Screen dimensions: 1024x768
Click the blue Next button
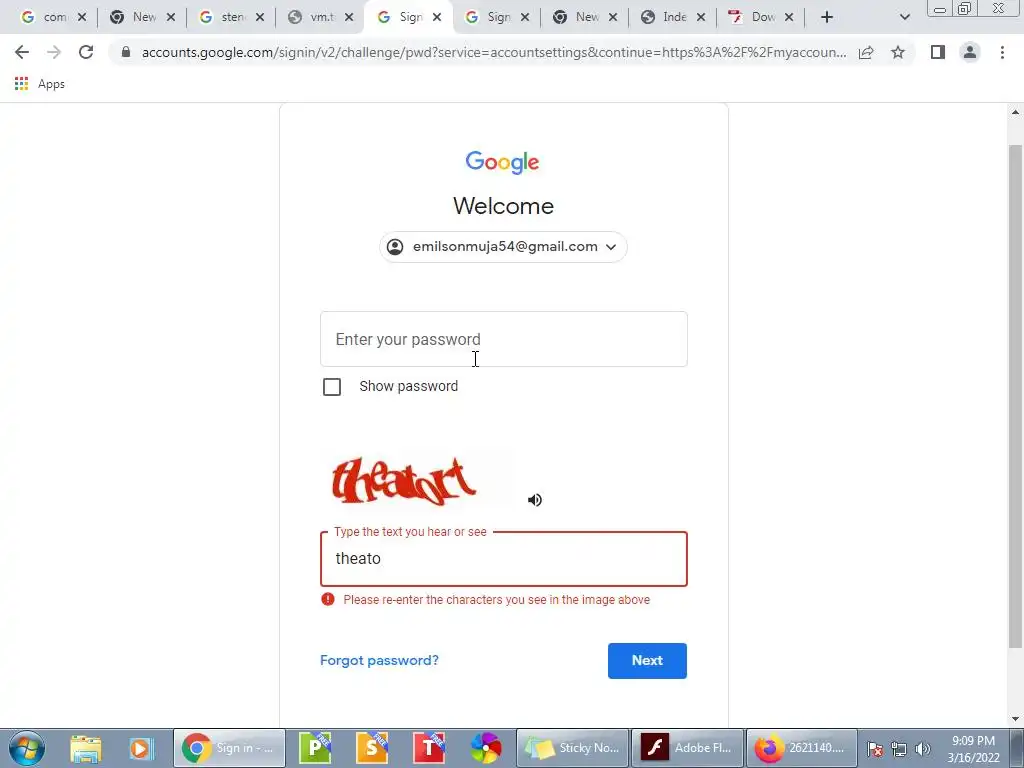[x=647, y=661]
